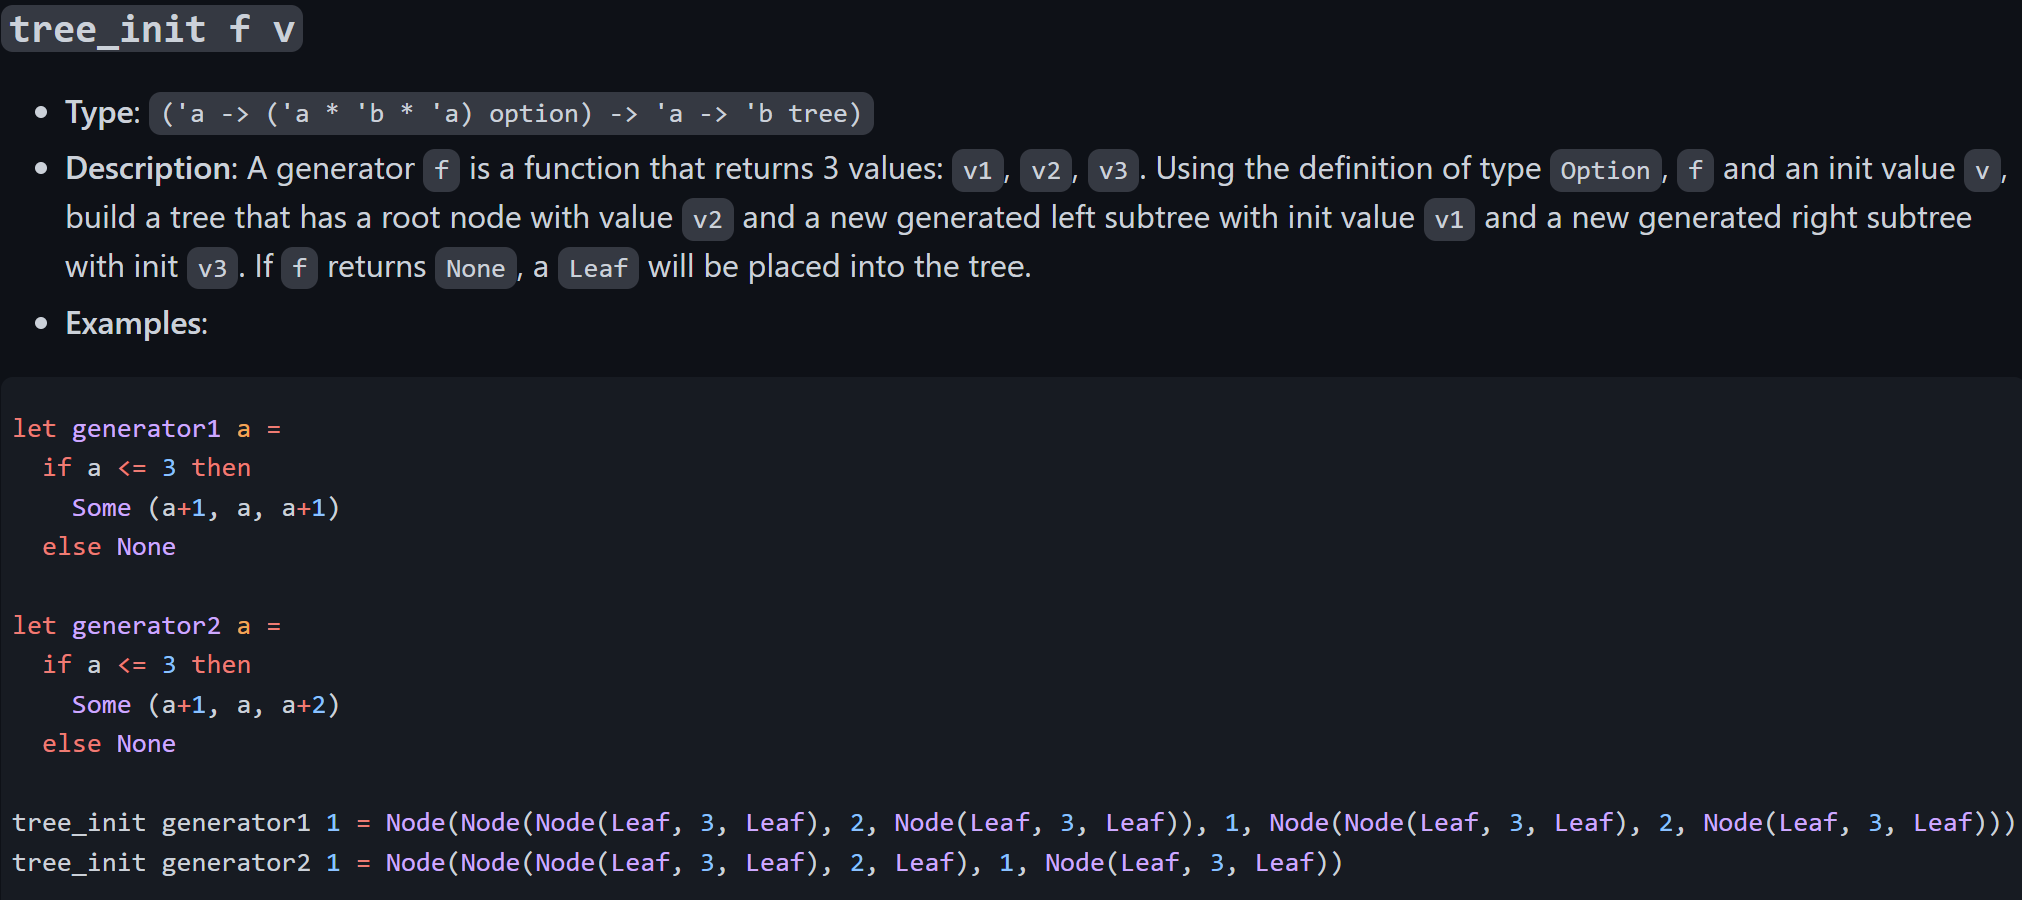The width and height of the screenshot is (2022, 900).
Task: Select the generator1 function name in code
Action: pyautogui.click(x=144, y=428)
